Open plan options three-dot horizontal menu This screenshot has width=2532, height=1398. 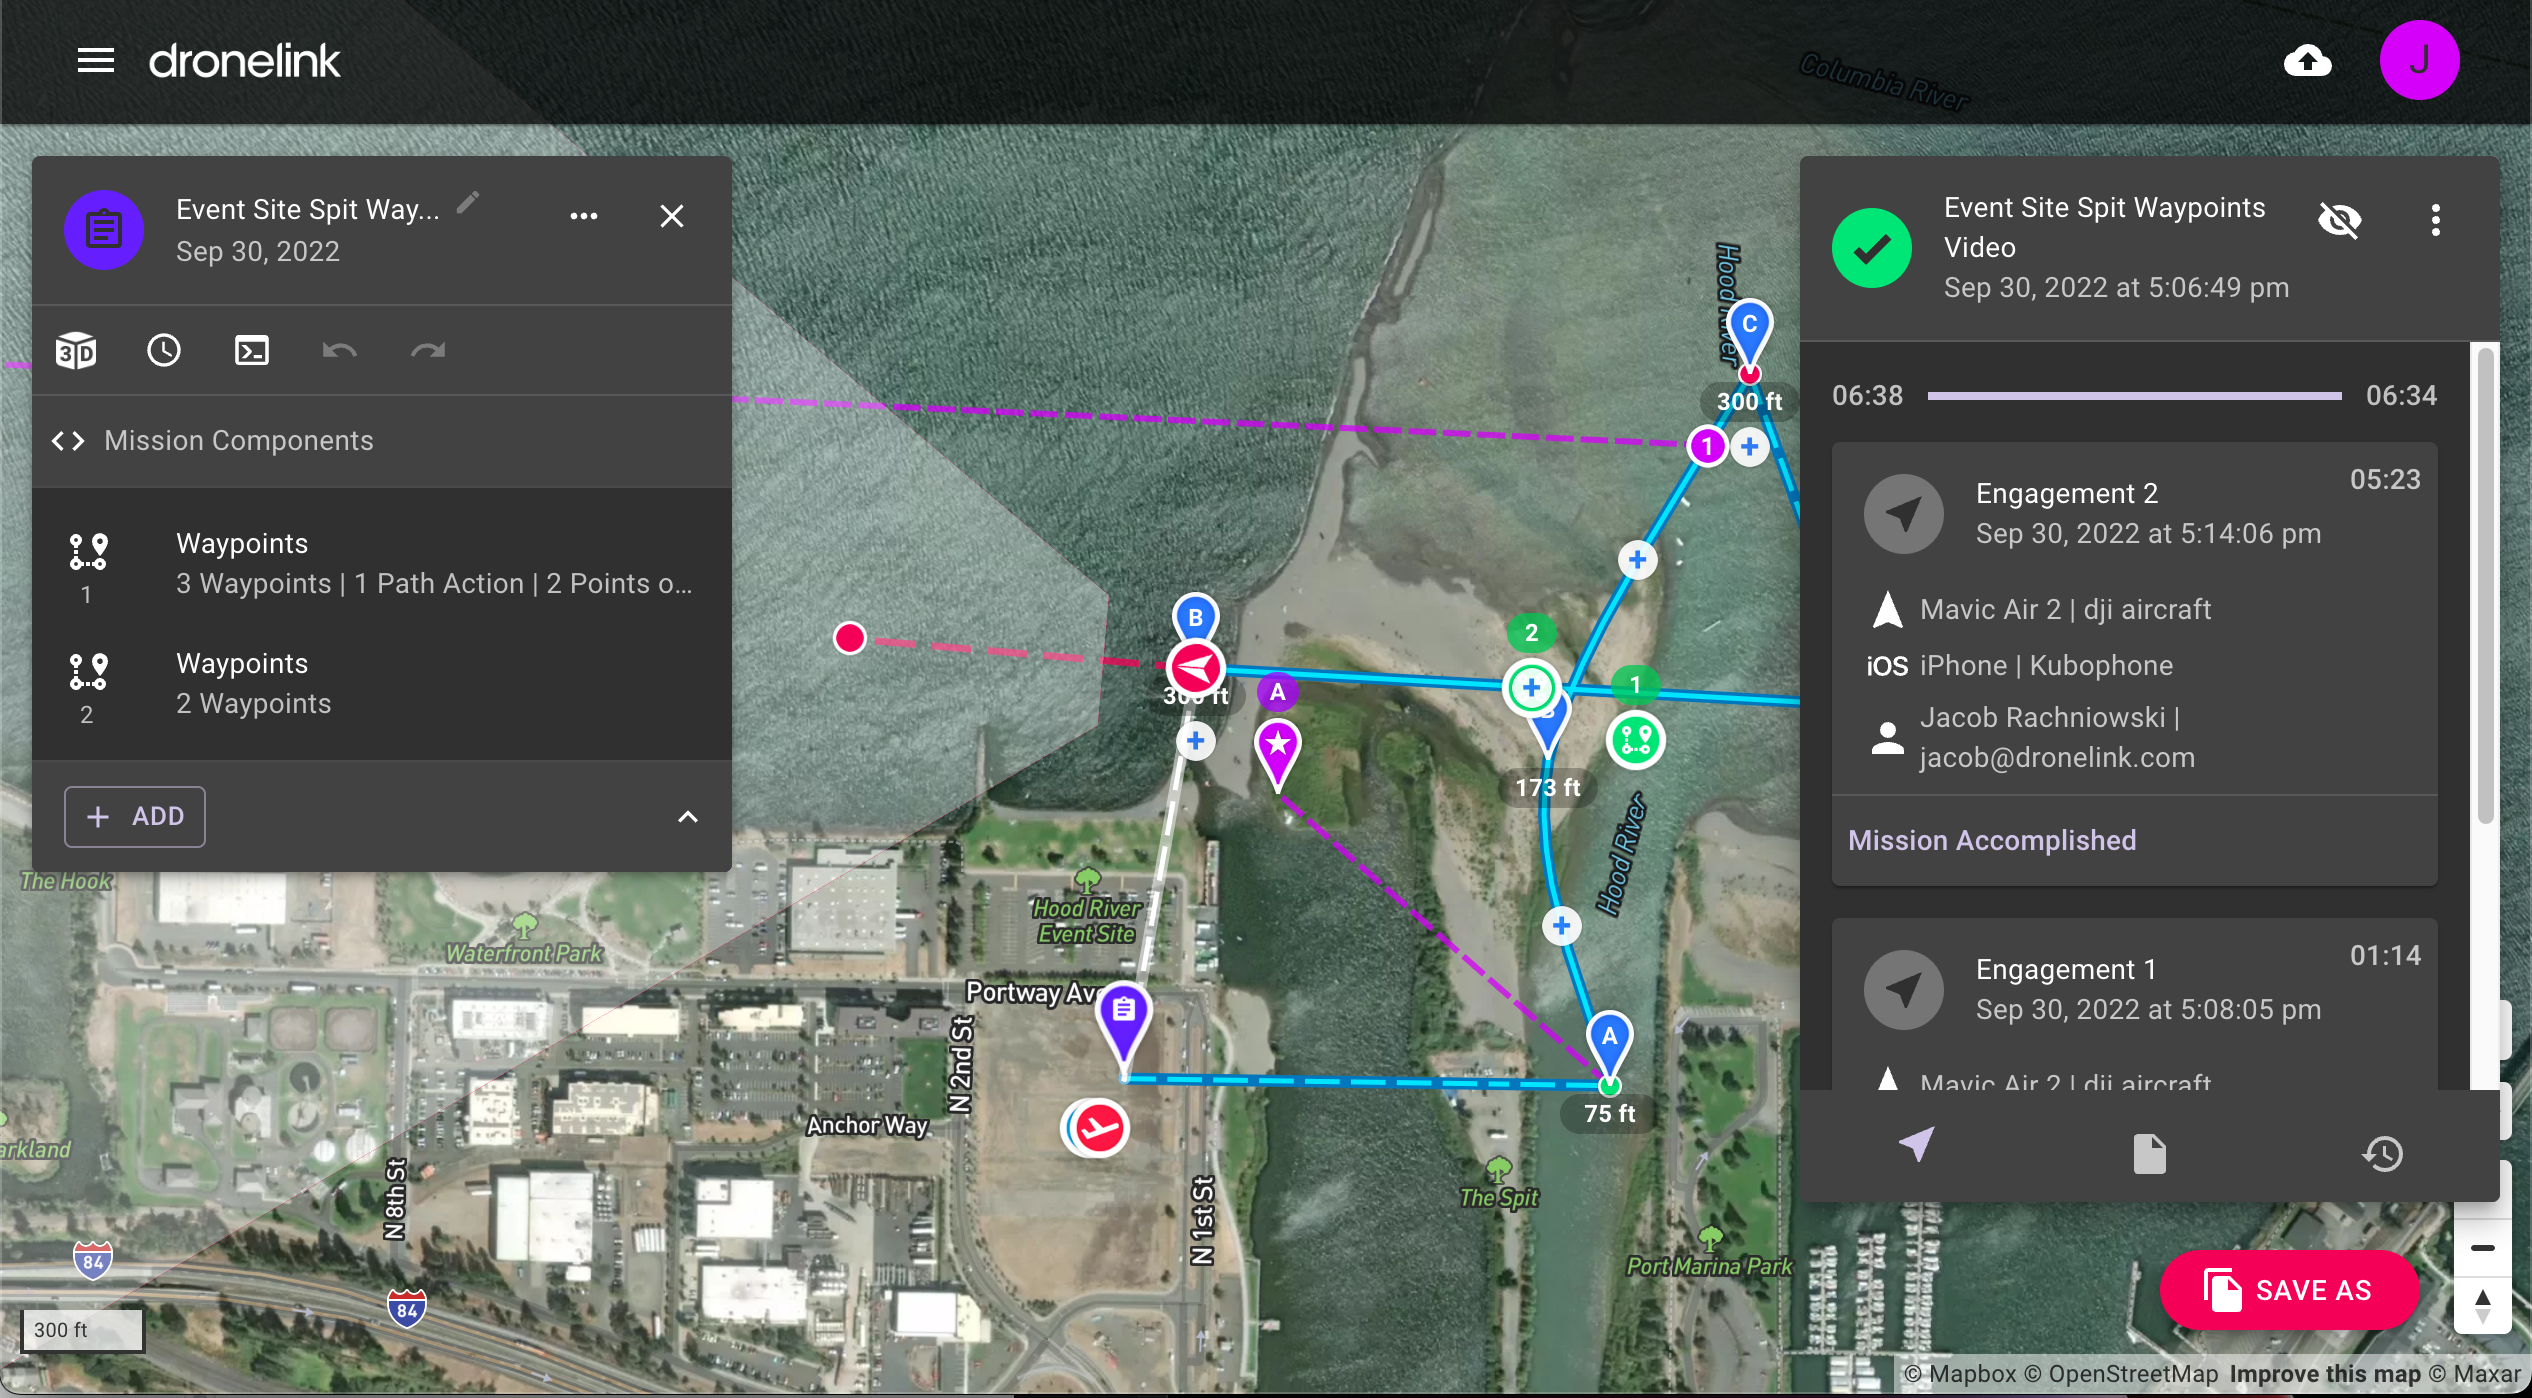584,216
